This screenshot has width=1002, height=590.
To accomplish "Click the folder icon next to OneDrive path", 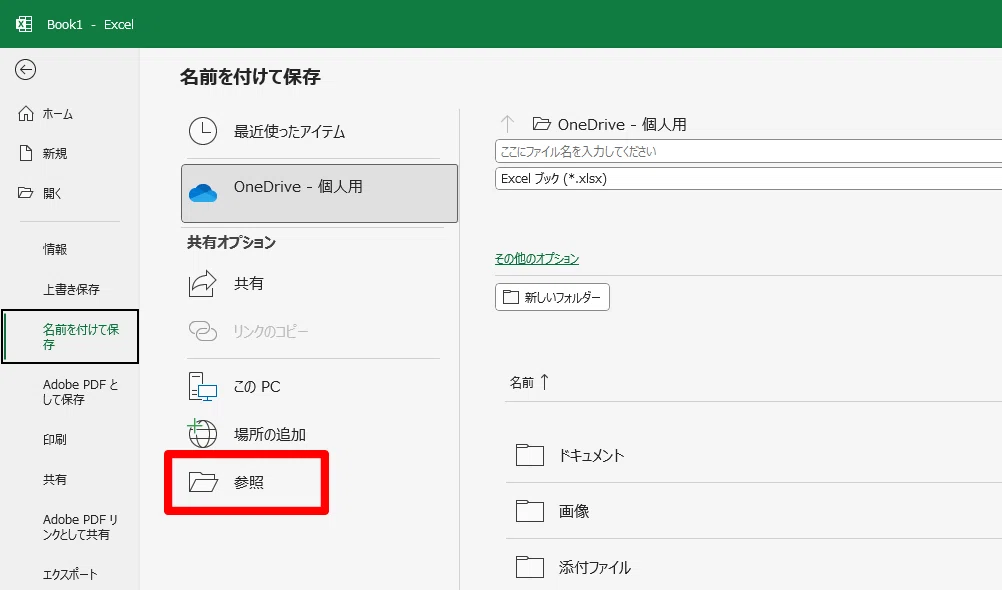I will click(x=541, y=123).
